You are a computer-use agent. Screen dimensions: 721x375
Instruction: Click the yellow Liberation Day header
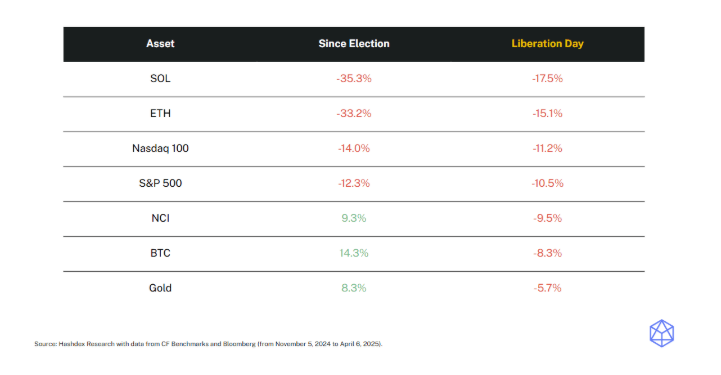(x=547, y=44)
